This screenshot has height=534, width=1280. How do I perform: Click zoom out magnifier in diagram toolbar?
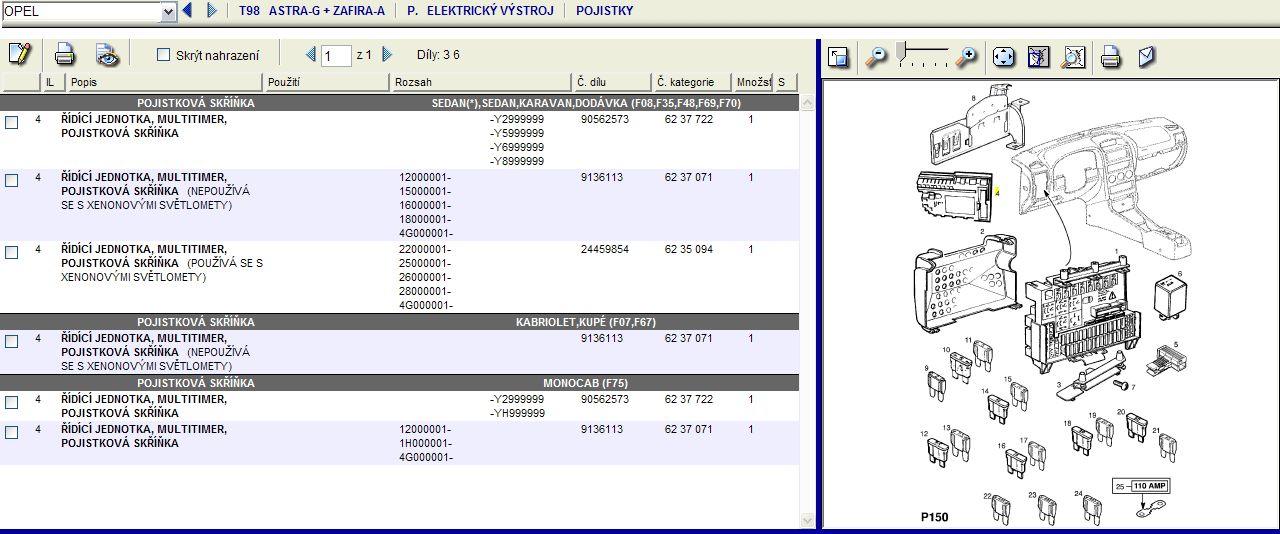876,57
